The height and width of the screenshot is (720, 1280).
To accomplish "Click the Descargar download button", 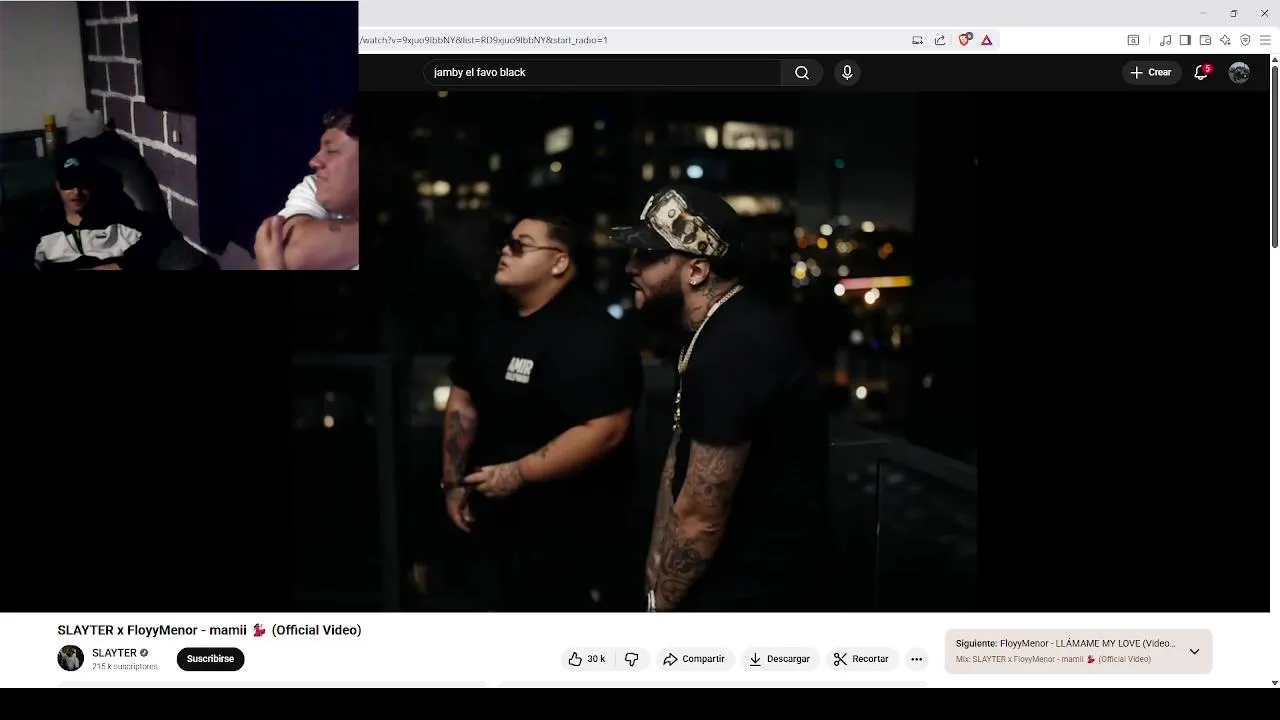I will (x=779, y=659).
